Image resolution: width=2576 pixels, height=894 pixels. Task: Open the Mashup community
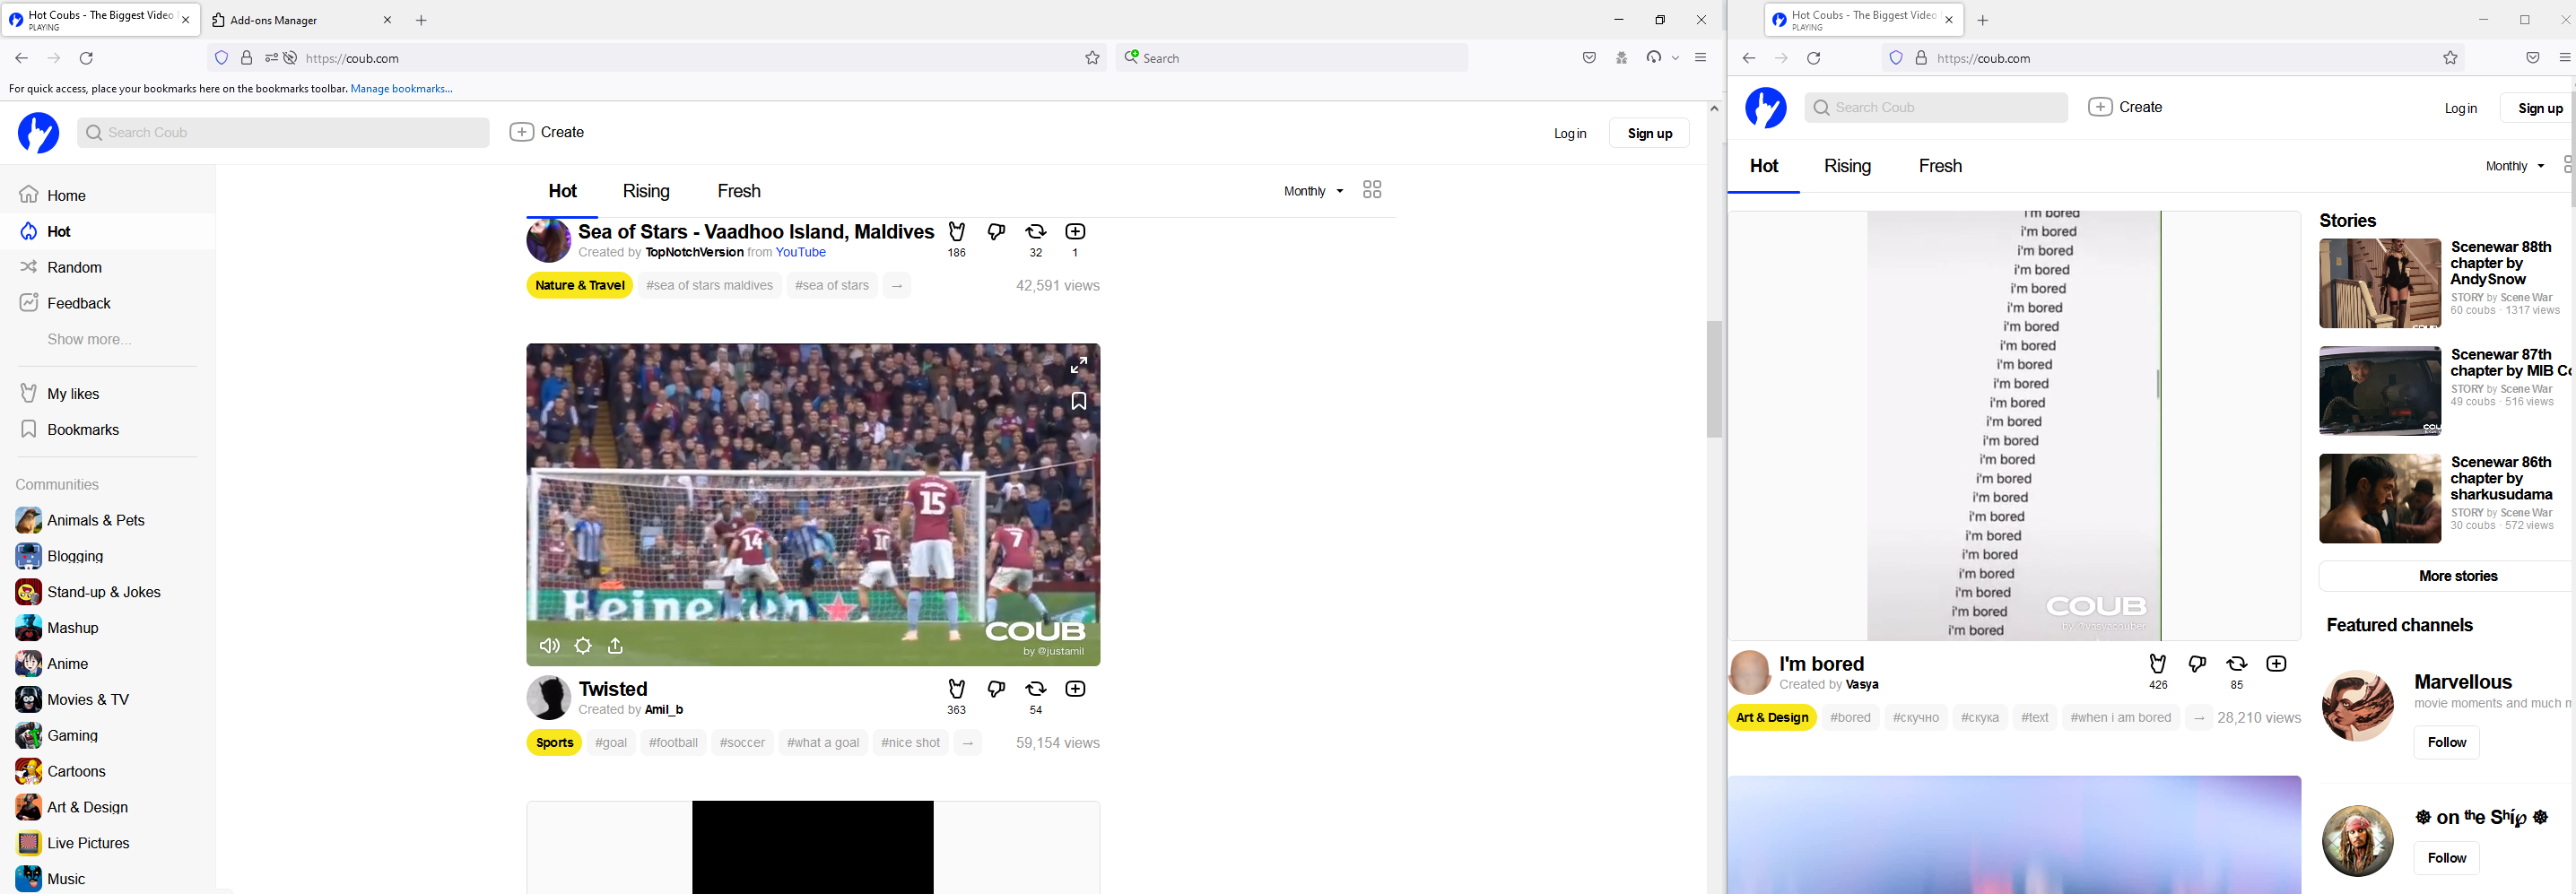coord(71,627)
